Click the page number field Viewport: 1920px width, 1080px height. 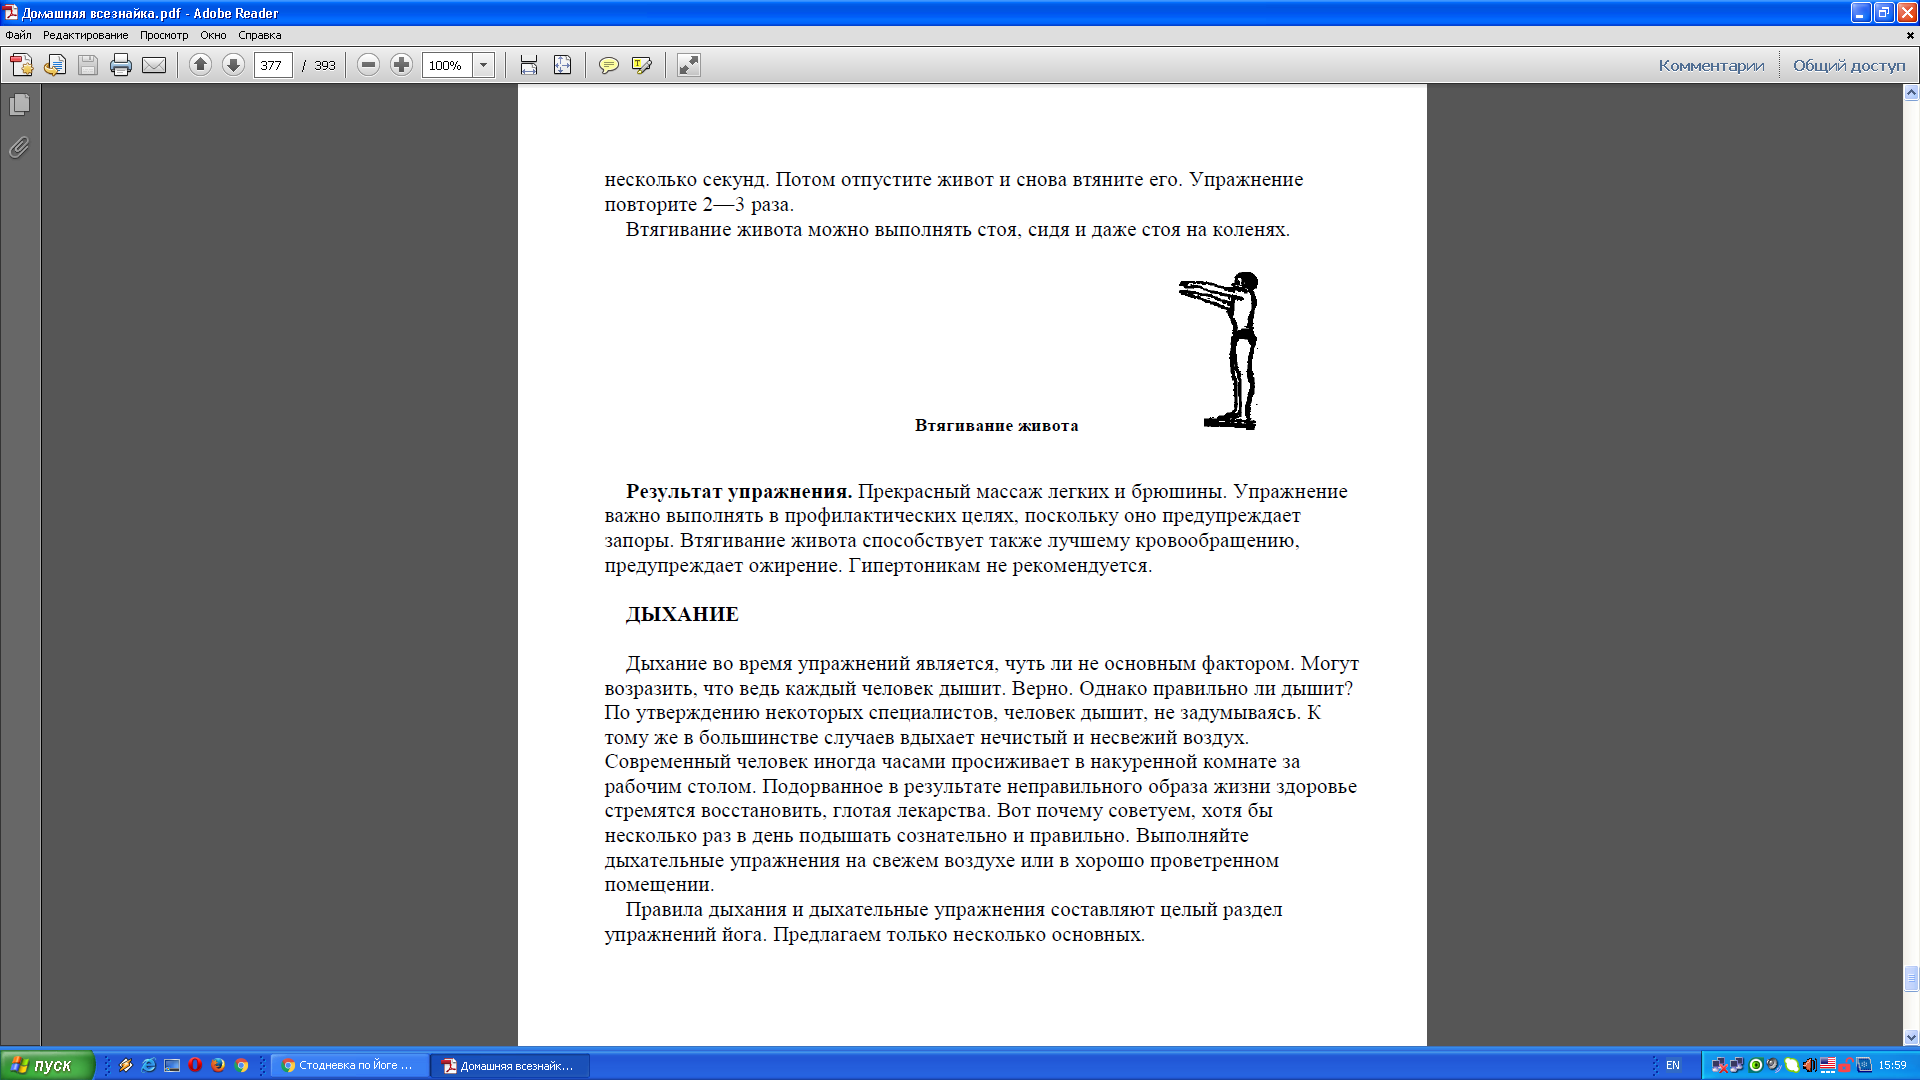[272, 65]
